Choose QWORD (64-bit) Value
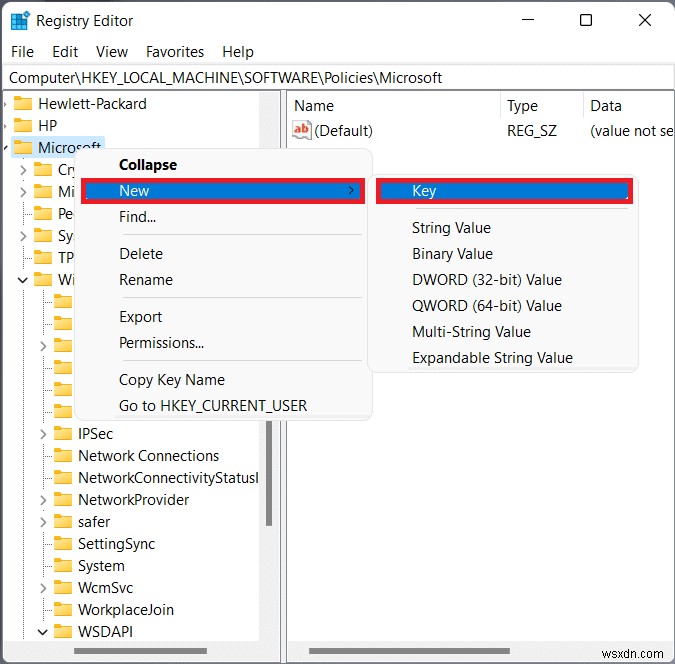The image size is (675, 664). point(504,306)
